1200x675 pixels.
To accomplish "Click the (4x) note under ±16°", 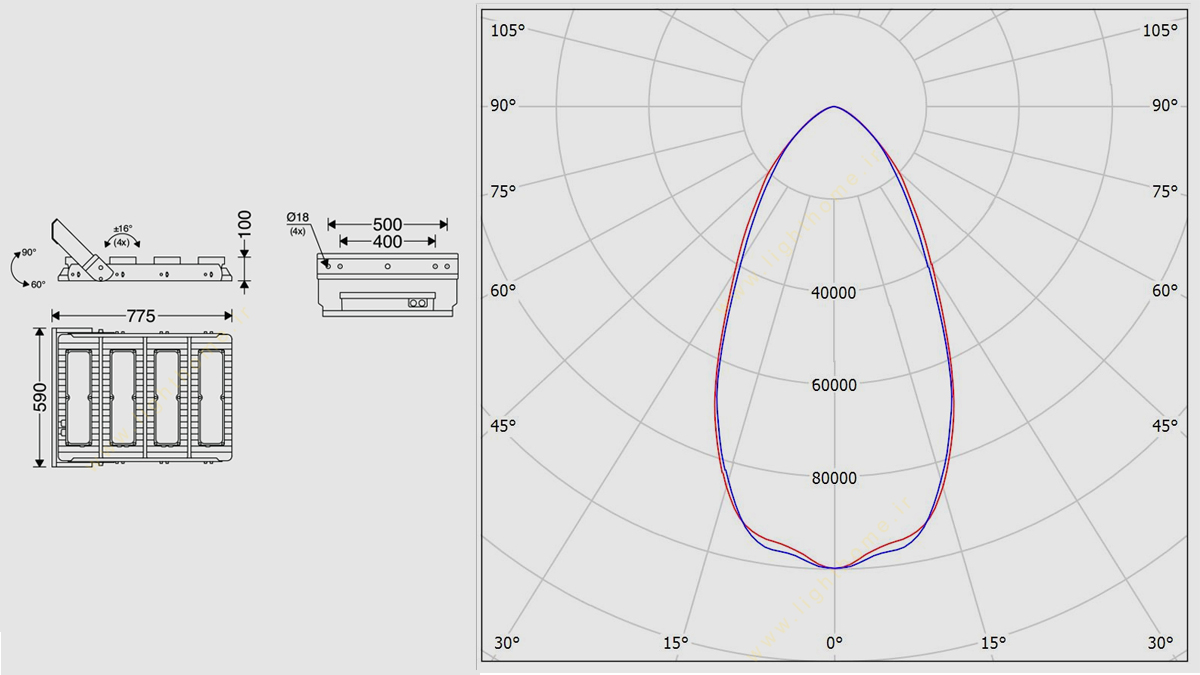I will (122, 243).
